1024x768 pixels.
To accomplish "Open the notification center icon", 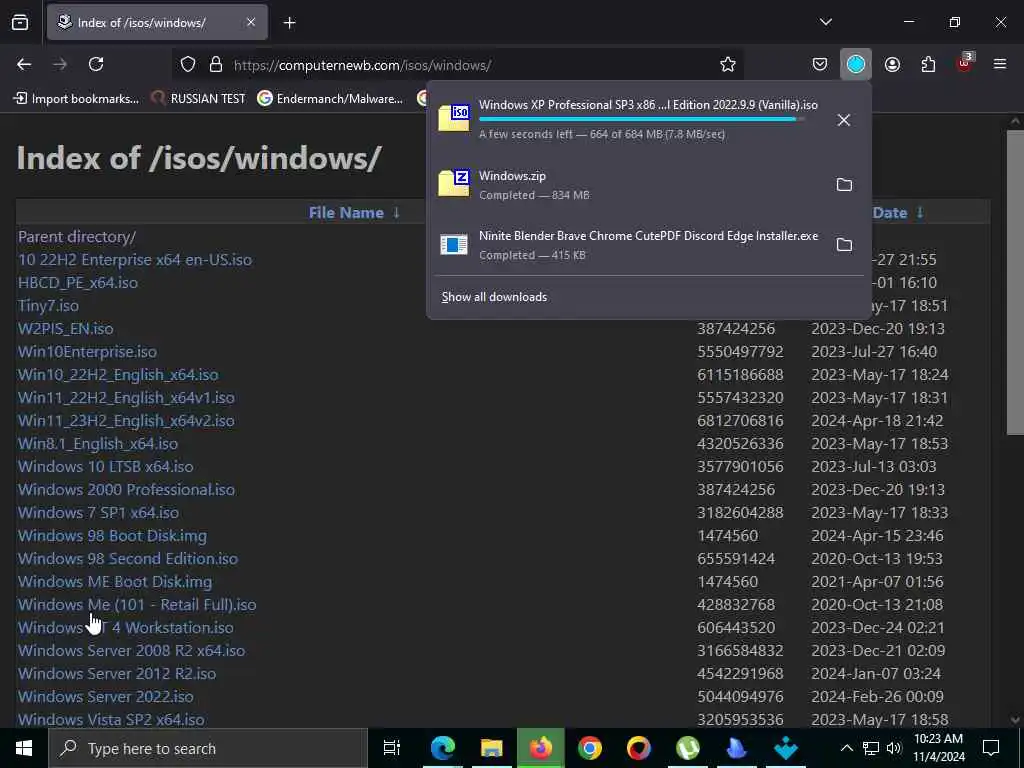I will (x=991, y=748).
